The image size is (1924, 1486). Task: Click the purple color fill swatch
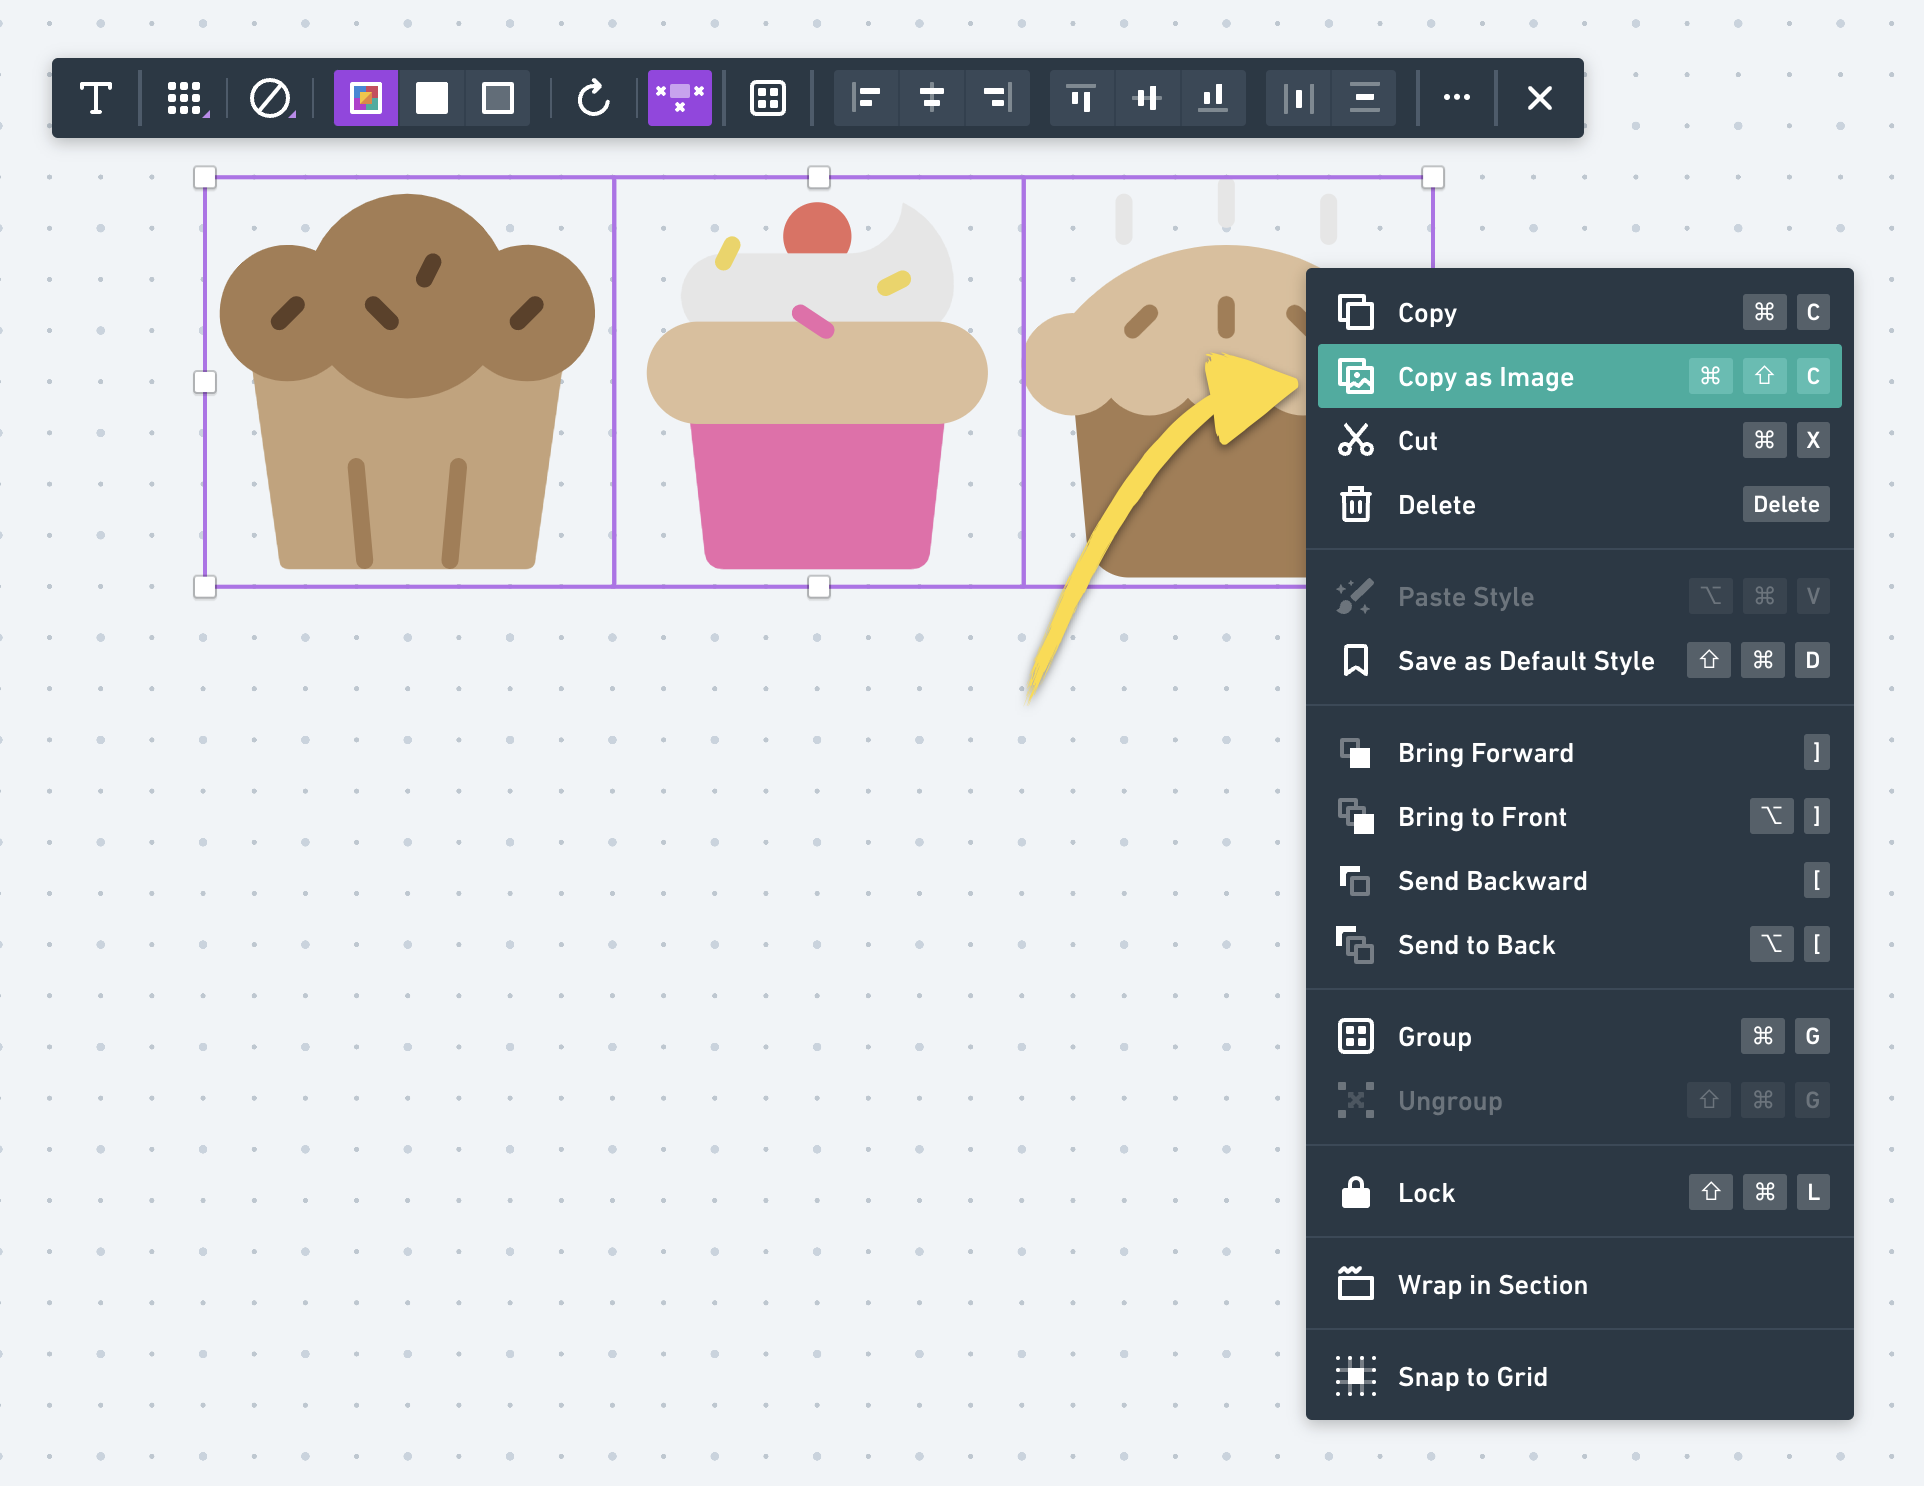pyautogui.click(x=366, y=98)
